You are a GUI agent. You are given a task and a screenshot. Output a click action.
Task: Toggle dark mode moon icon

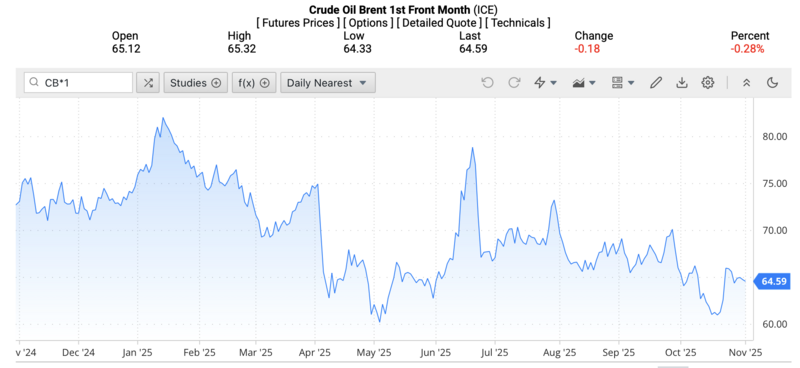click(772, 83)
